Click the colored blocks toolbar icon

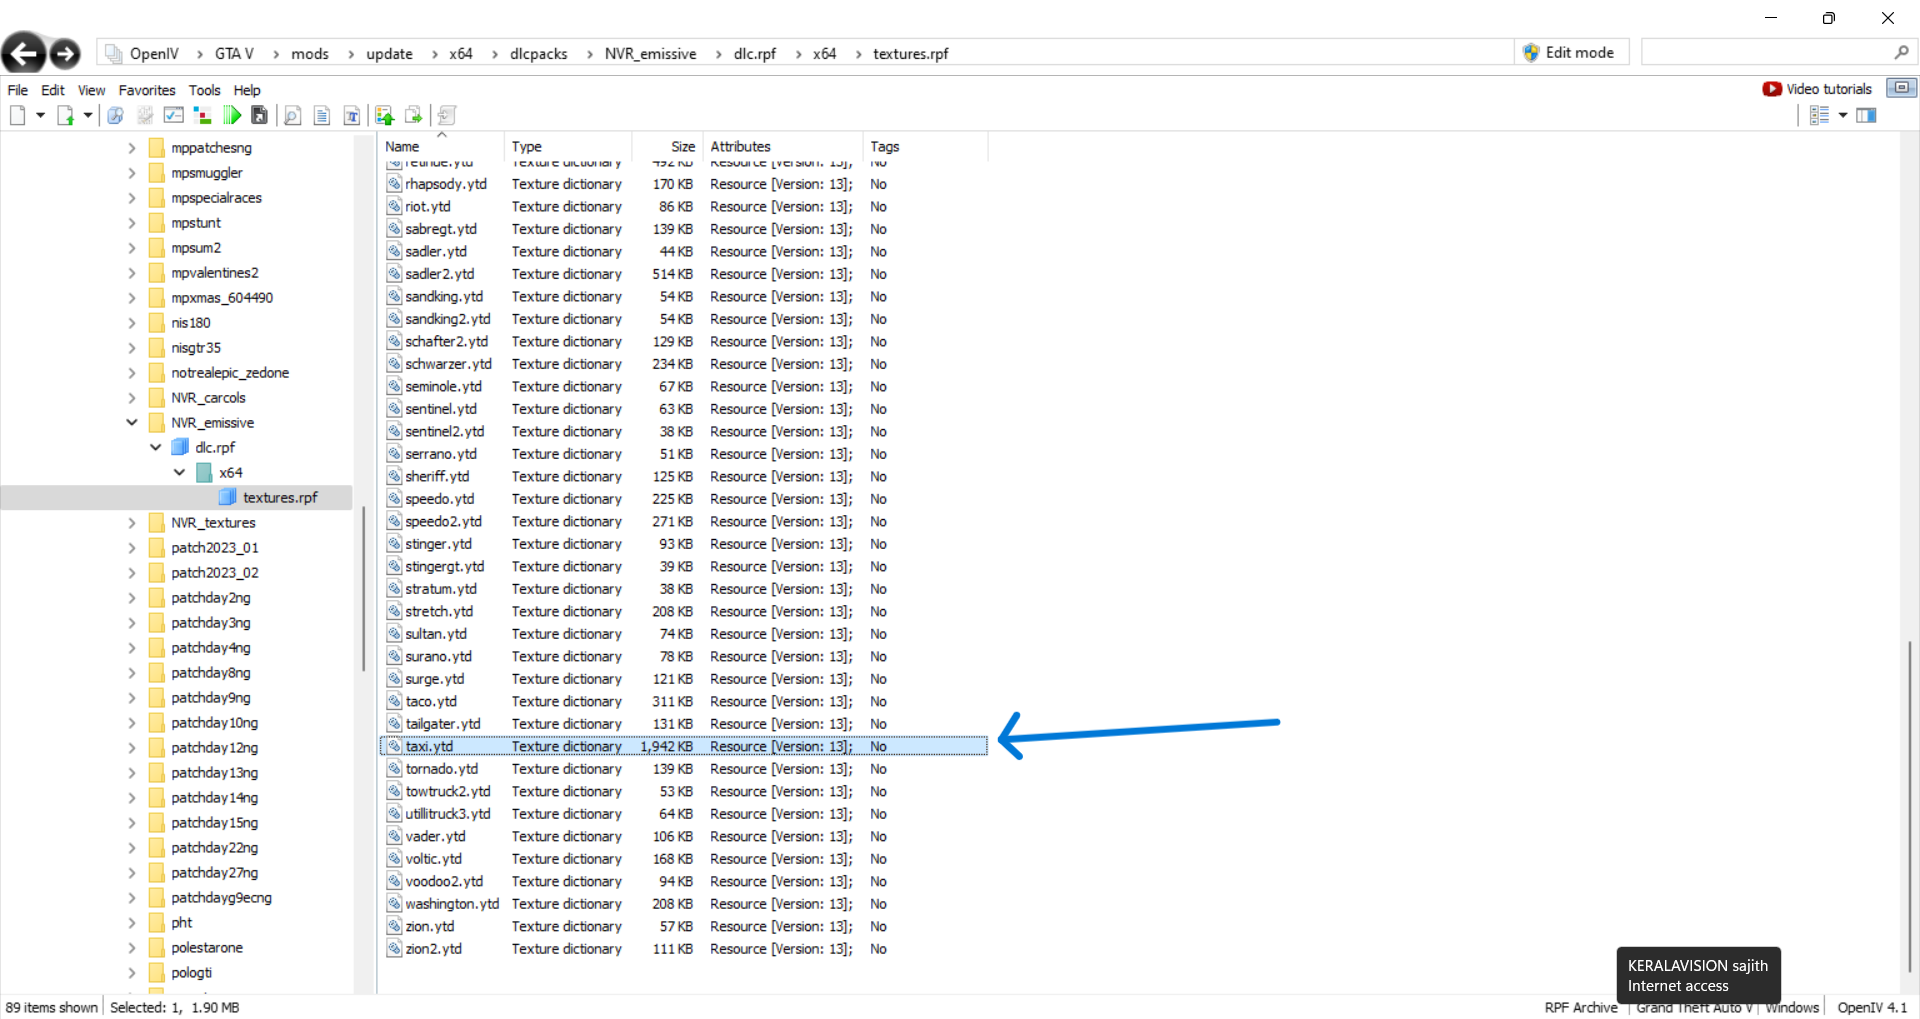pos(202,116)
